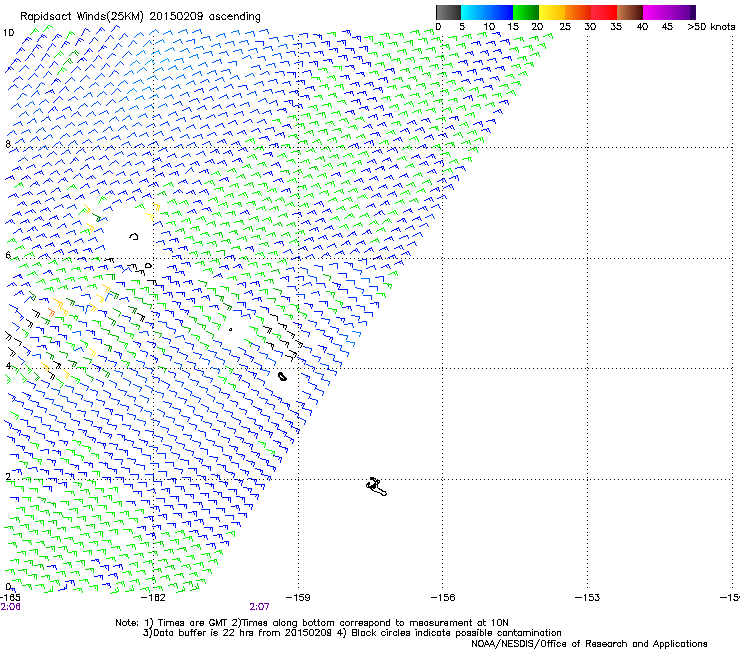Click the brown 35-40 knots legend swatch

[630, 12]
